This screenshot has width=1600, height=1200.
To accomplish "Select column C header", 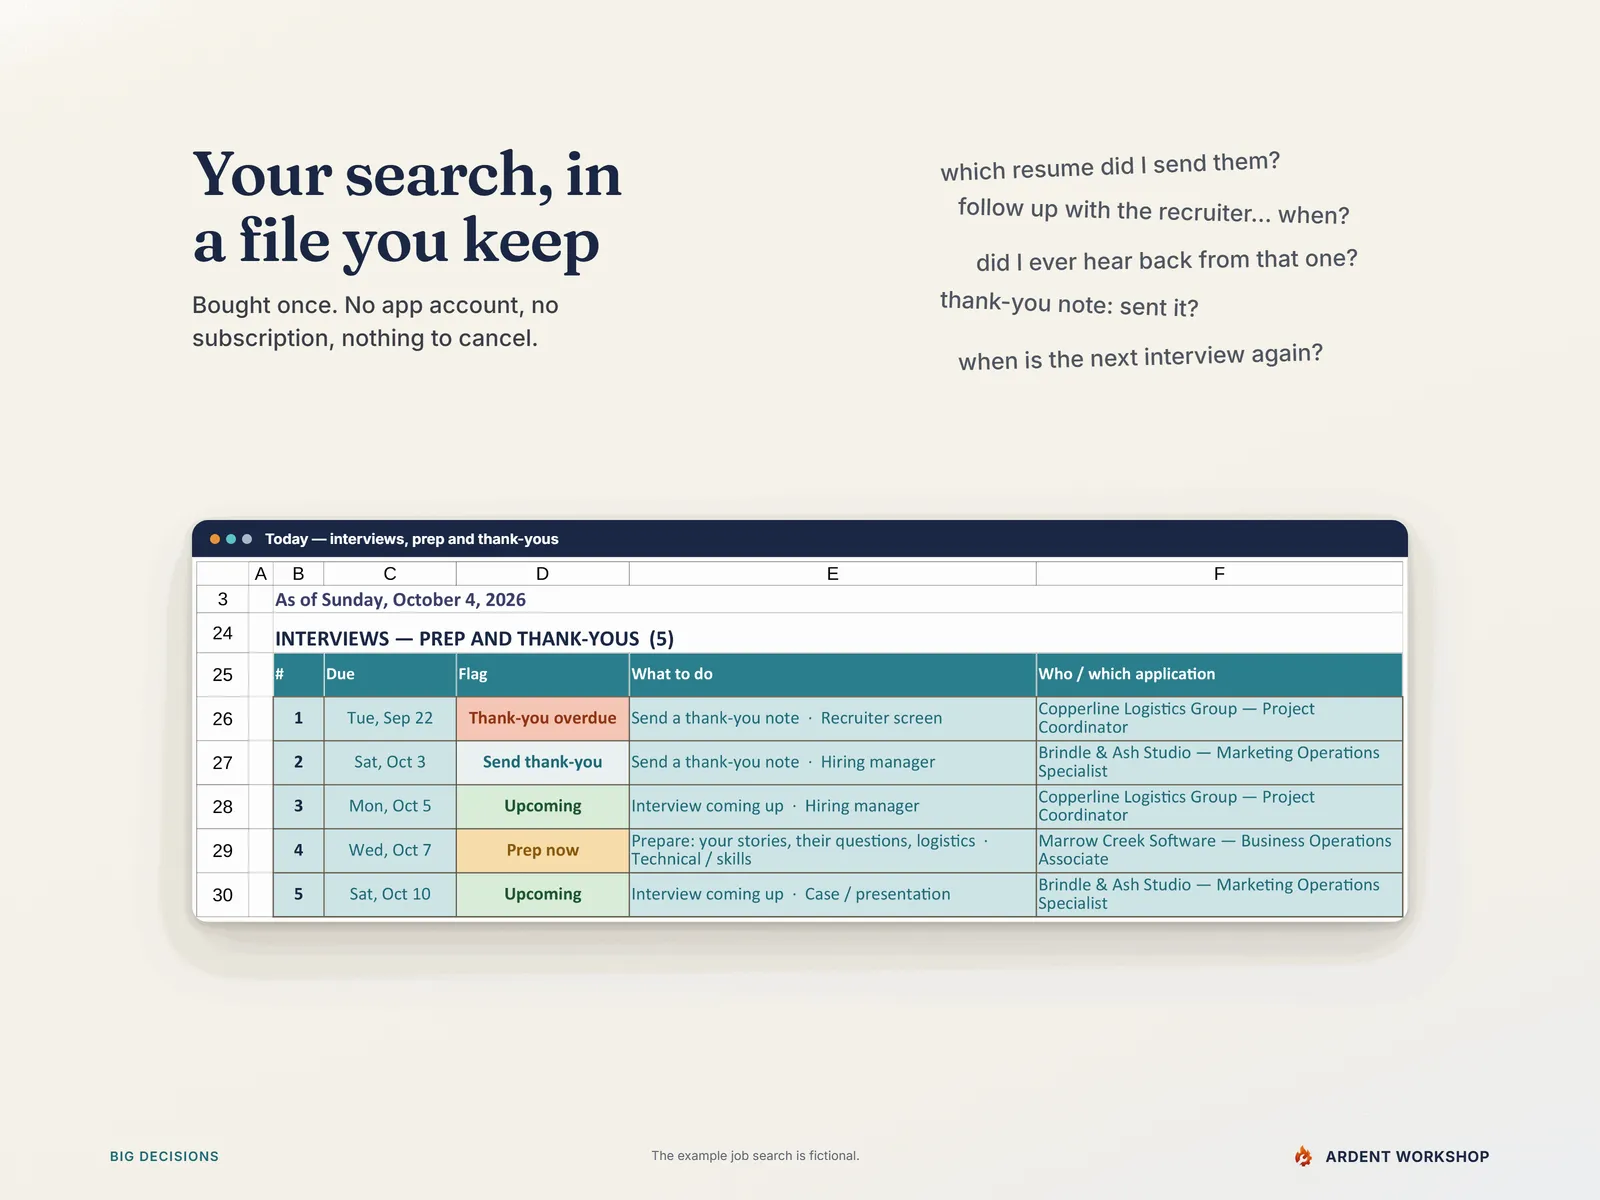I will coord(390,574).
